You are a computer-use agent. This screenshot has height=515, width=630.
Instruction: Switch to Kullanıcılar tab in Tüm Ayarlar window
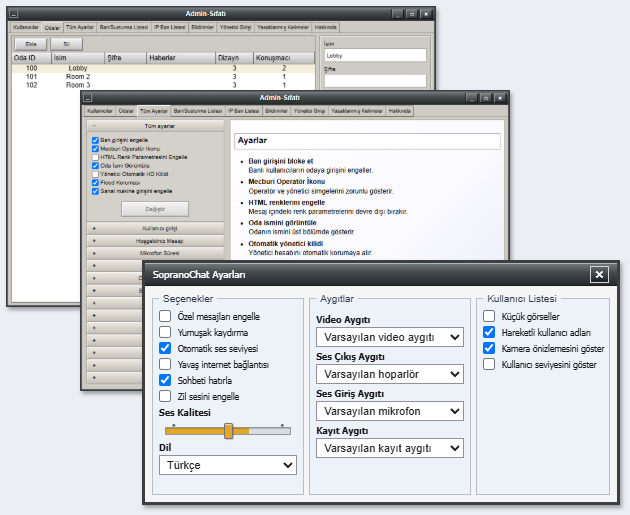point(100,111)
